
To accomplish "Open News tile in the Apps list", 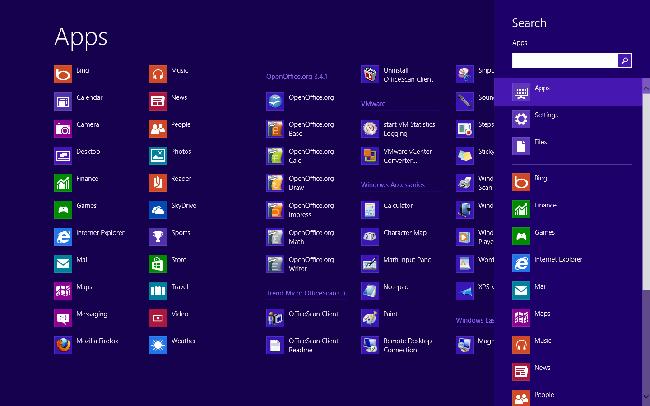I will (x=158, y=102).
